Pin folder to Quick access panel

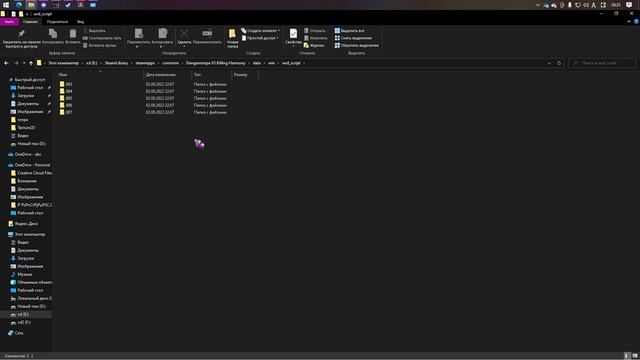[22, 38]
